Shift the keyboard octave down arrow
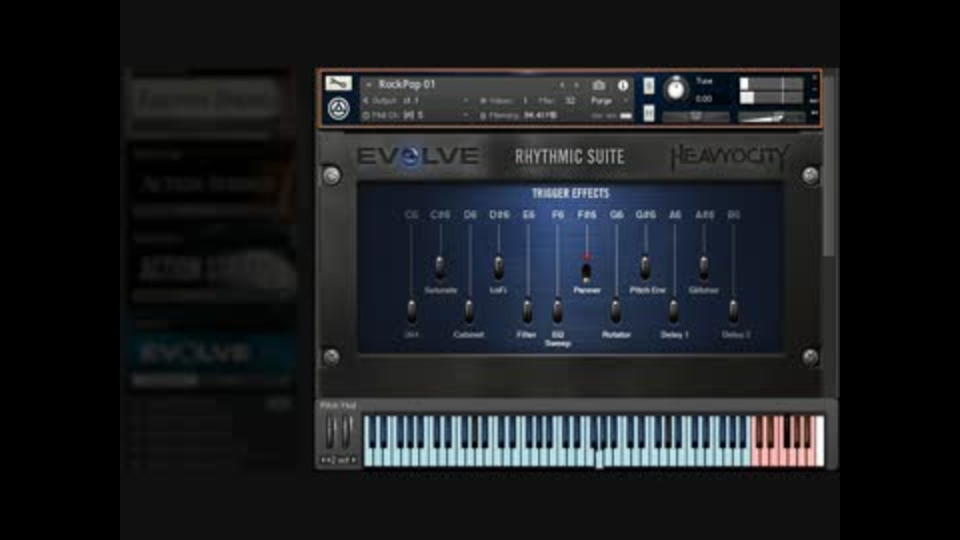 tap(325, 460)
